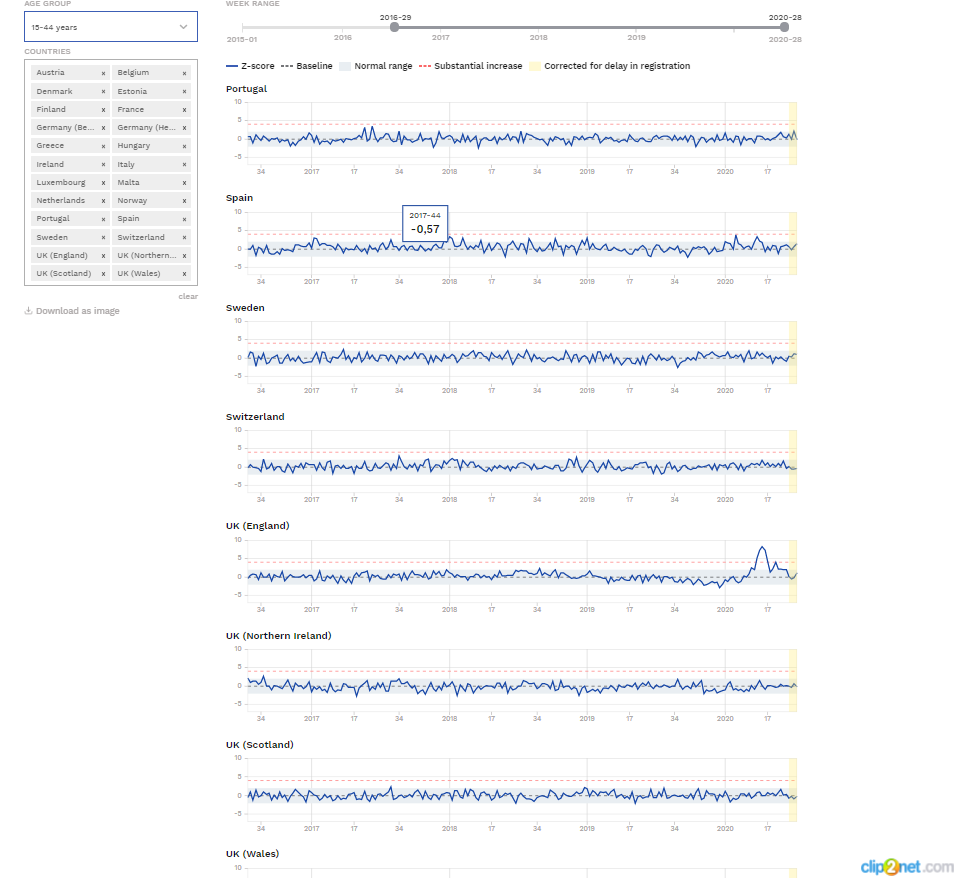Toggle the Substantial increase legend entry
Screen dimensions: 969x878
[x=471, y=66]
